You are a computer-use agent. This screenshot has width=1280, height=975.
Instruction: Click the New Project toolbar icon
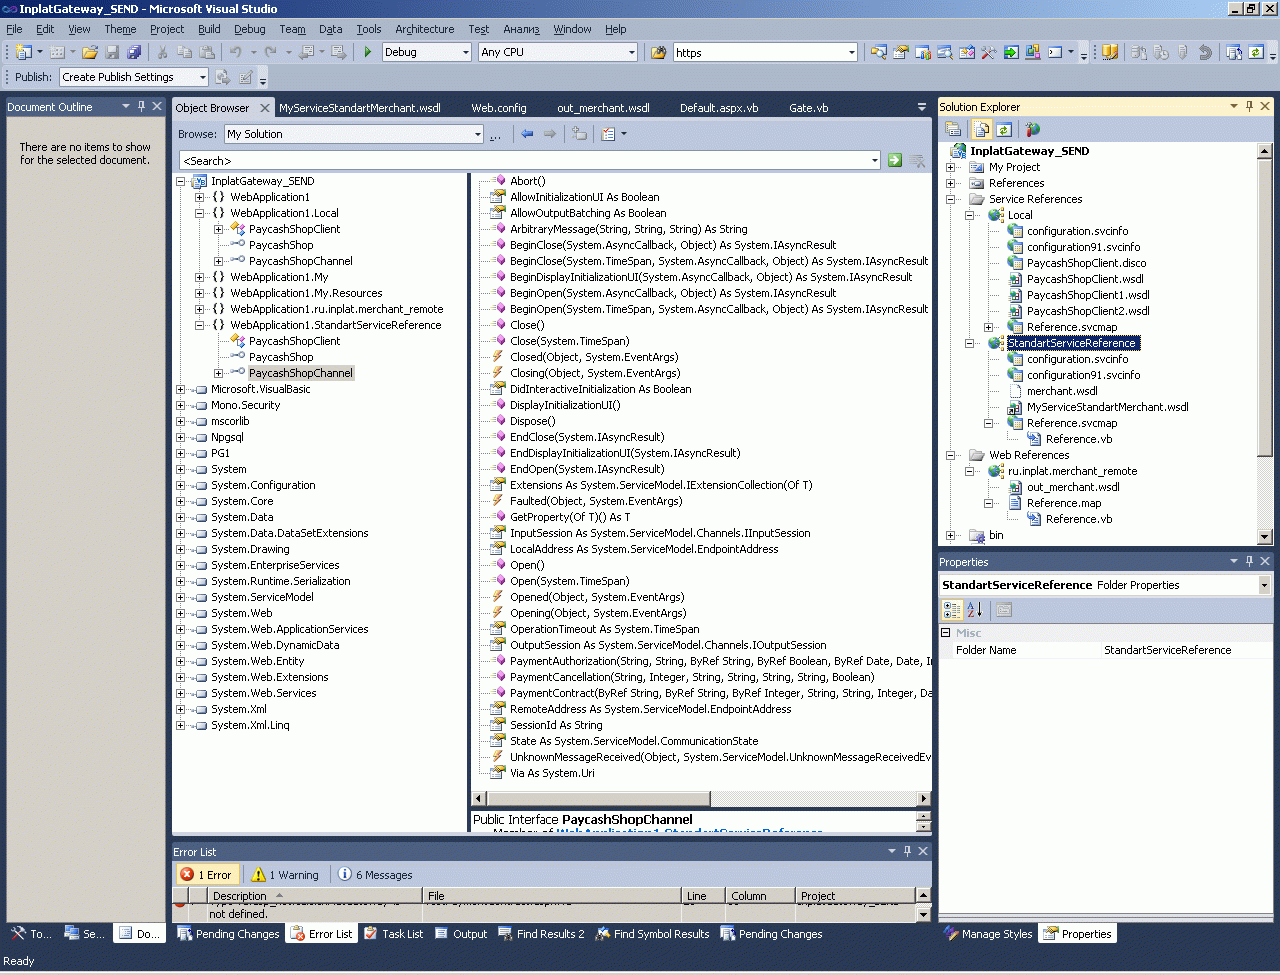click(x=24, y=52)
